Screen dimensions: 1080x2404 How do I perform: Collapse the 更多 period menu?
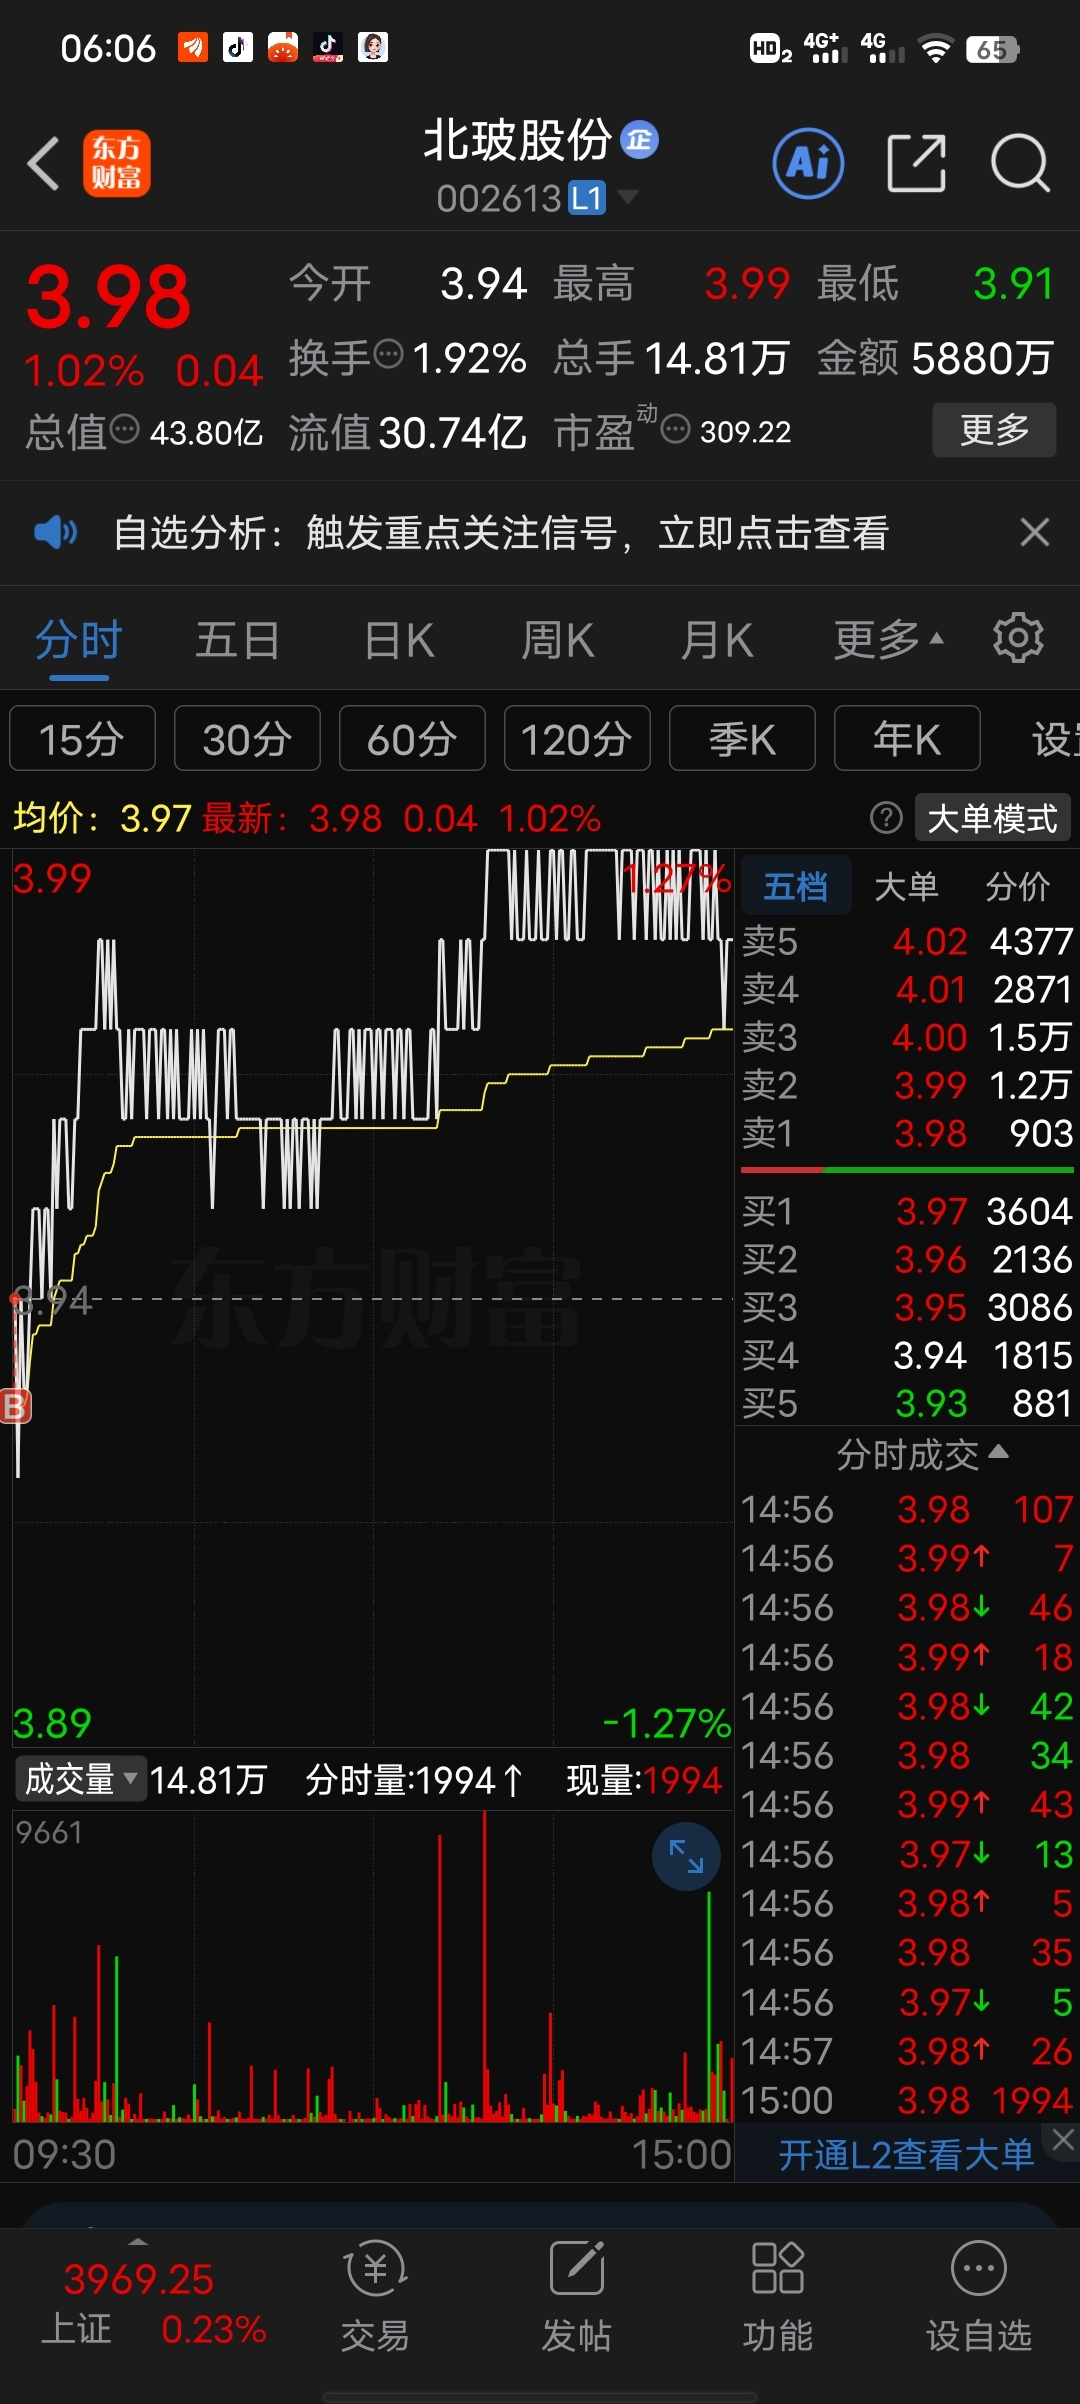point(889,640)
